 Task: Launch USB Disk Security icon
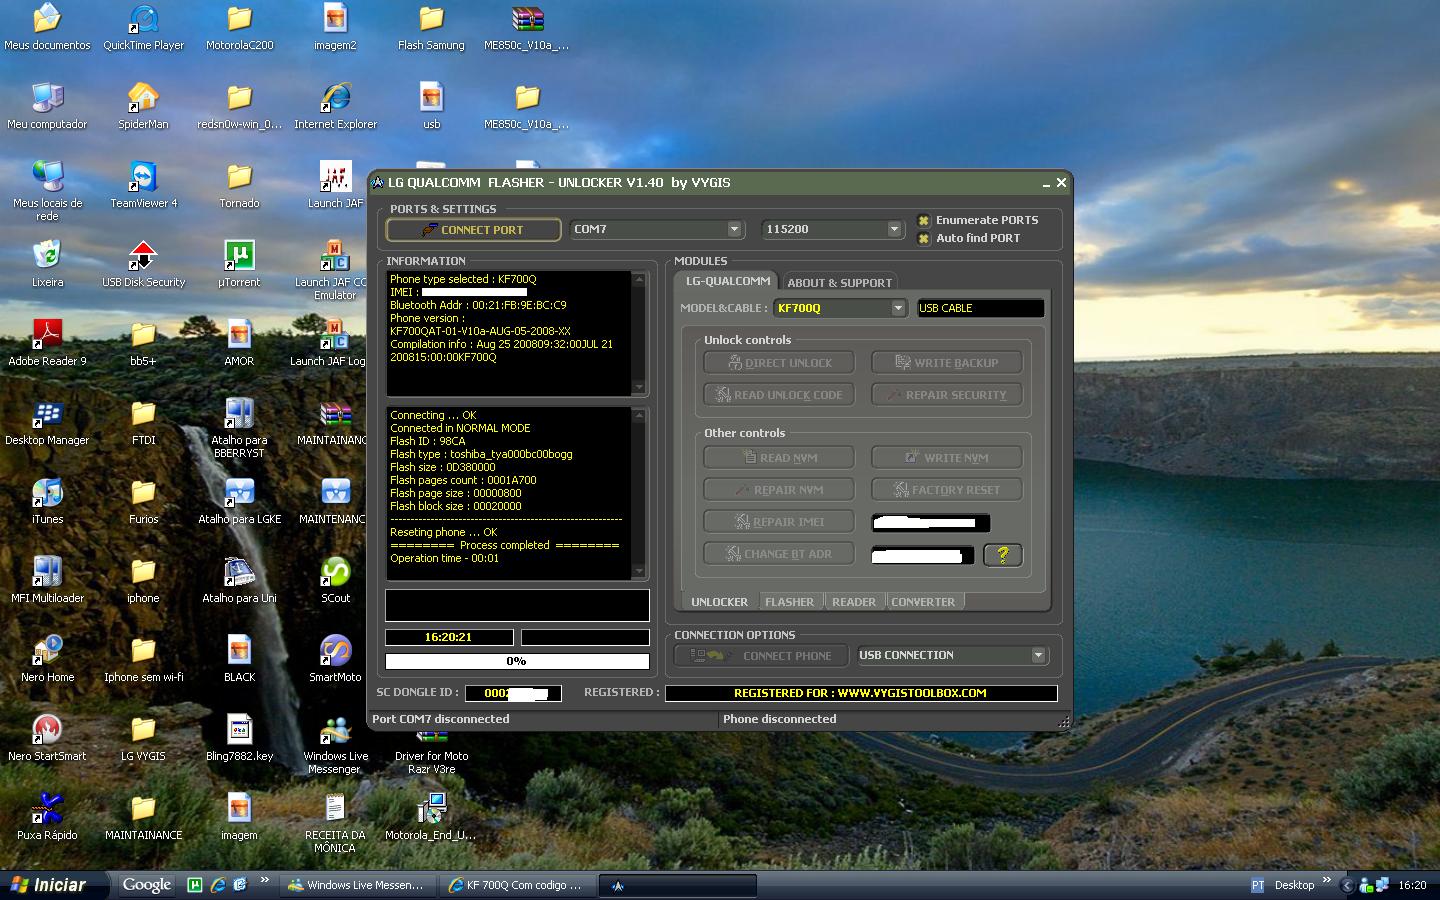click(143, 264)
